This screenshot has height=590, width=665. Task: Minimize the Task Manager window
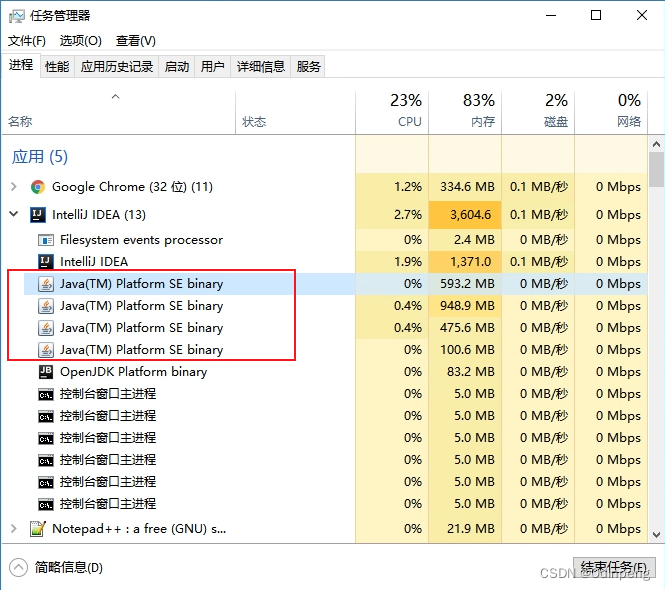(551, 15)
